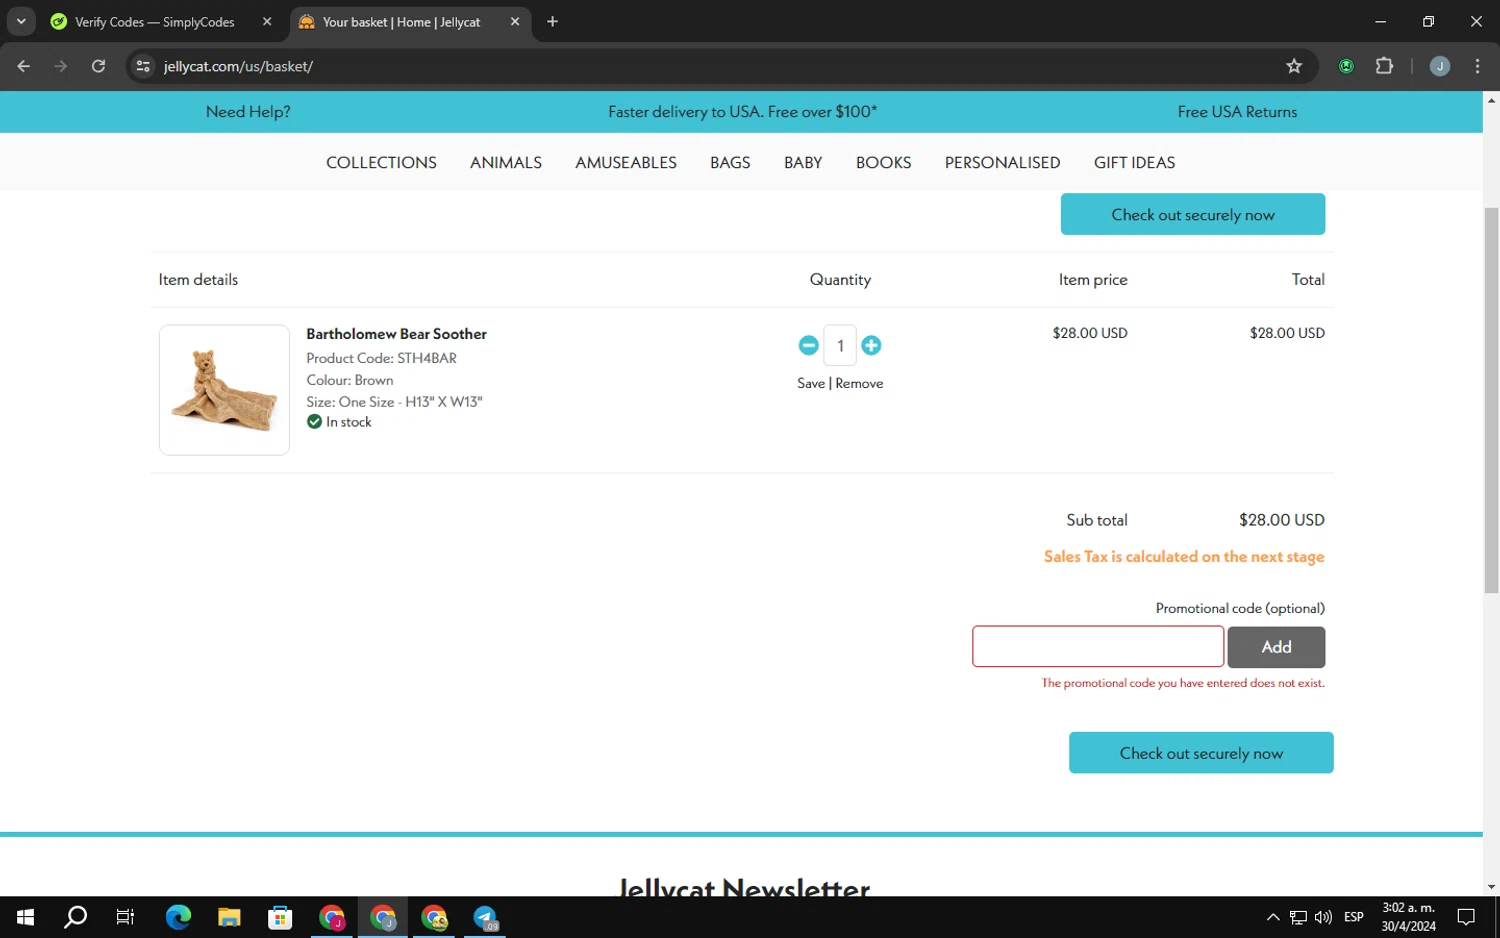Open the COLLECTIONS menu
This screenshot has width=1500, height=938.
[x=381, y=162]
